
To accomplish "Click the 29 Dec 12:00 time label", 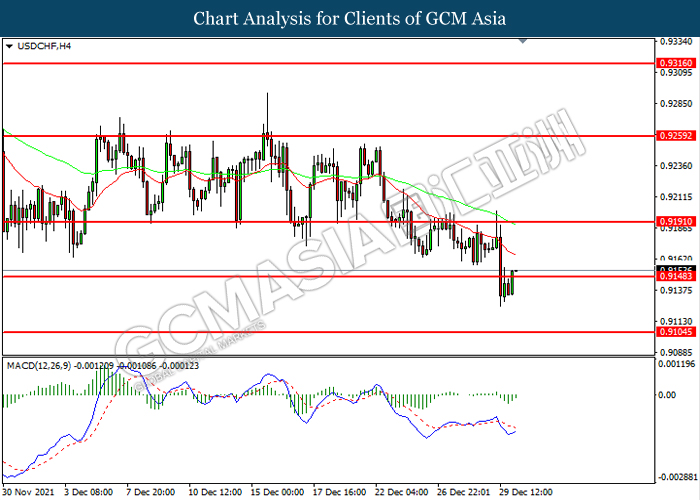I will point(526,492).
